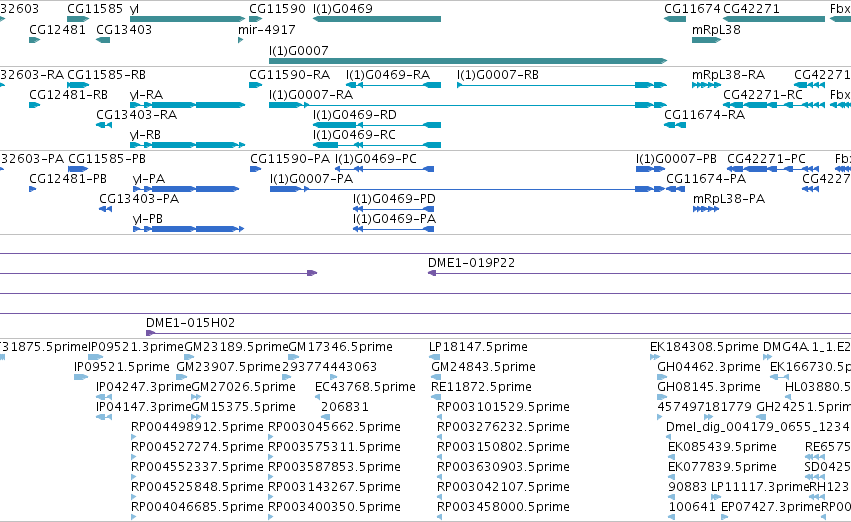Click EST EK085439.5prime
Screen dimensions: 851x522
[722, 447]
